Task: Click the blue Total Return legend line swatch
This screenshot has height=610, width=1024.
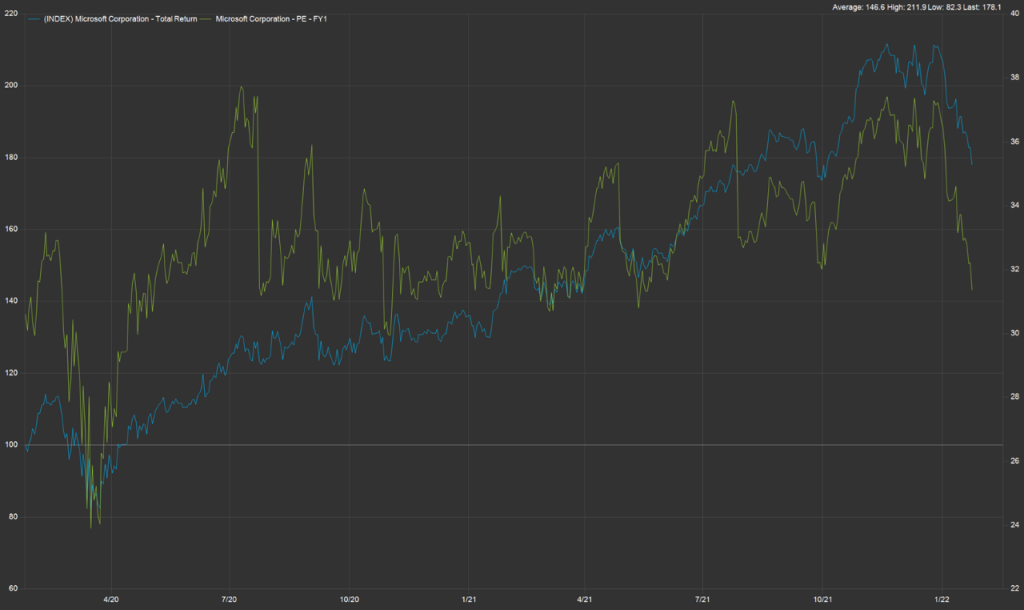Action: click(x=34, y=19)
